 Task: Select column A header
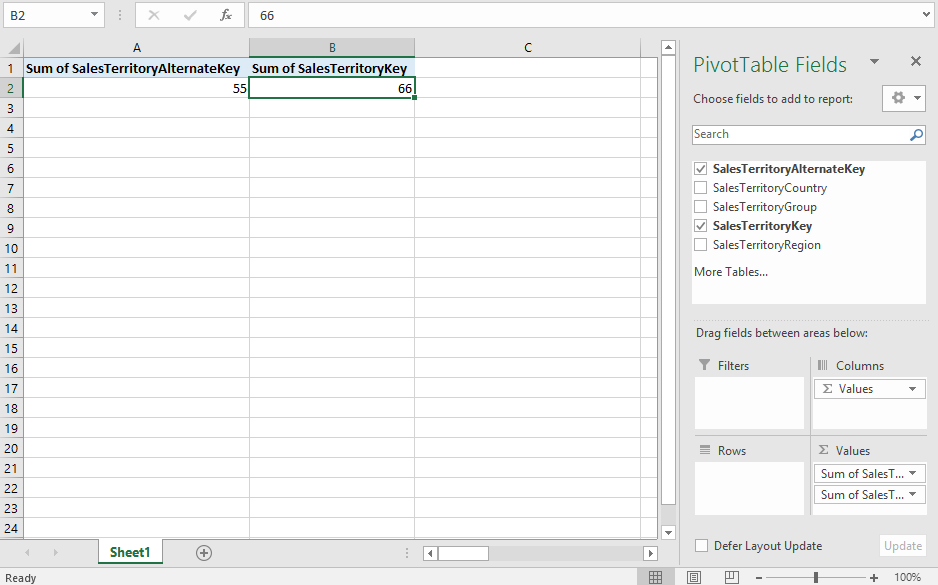[x=136, y=48]
